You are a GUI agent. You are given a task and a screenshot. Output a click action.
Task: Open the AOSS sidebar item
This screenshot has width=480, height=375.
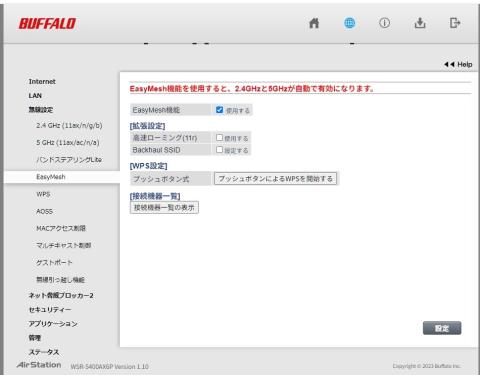tap(44, 211)
